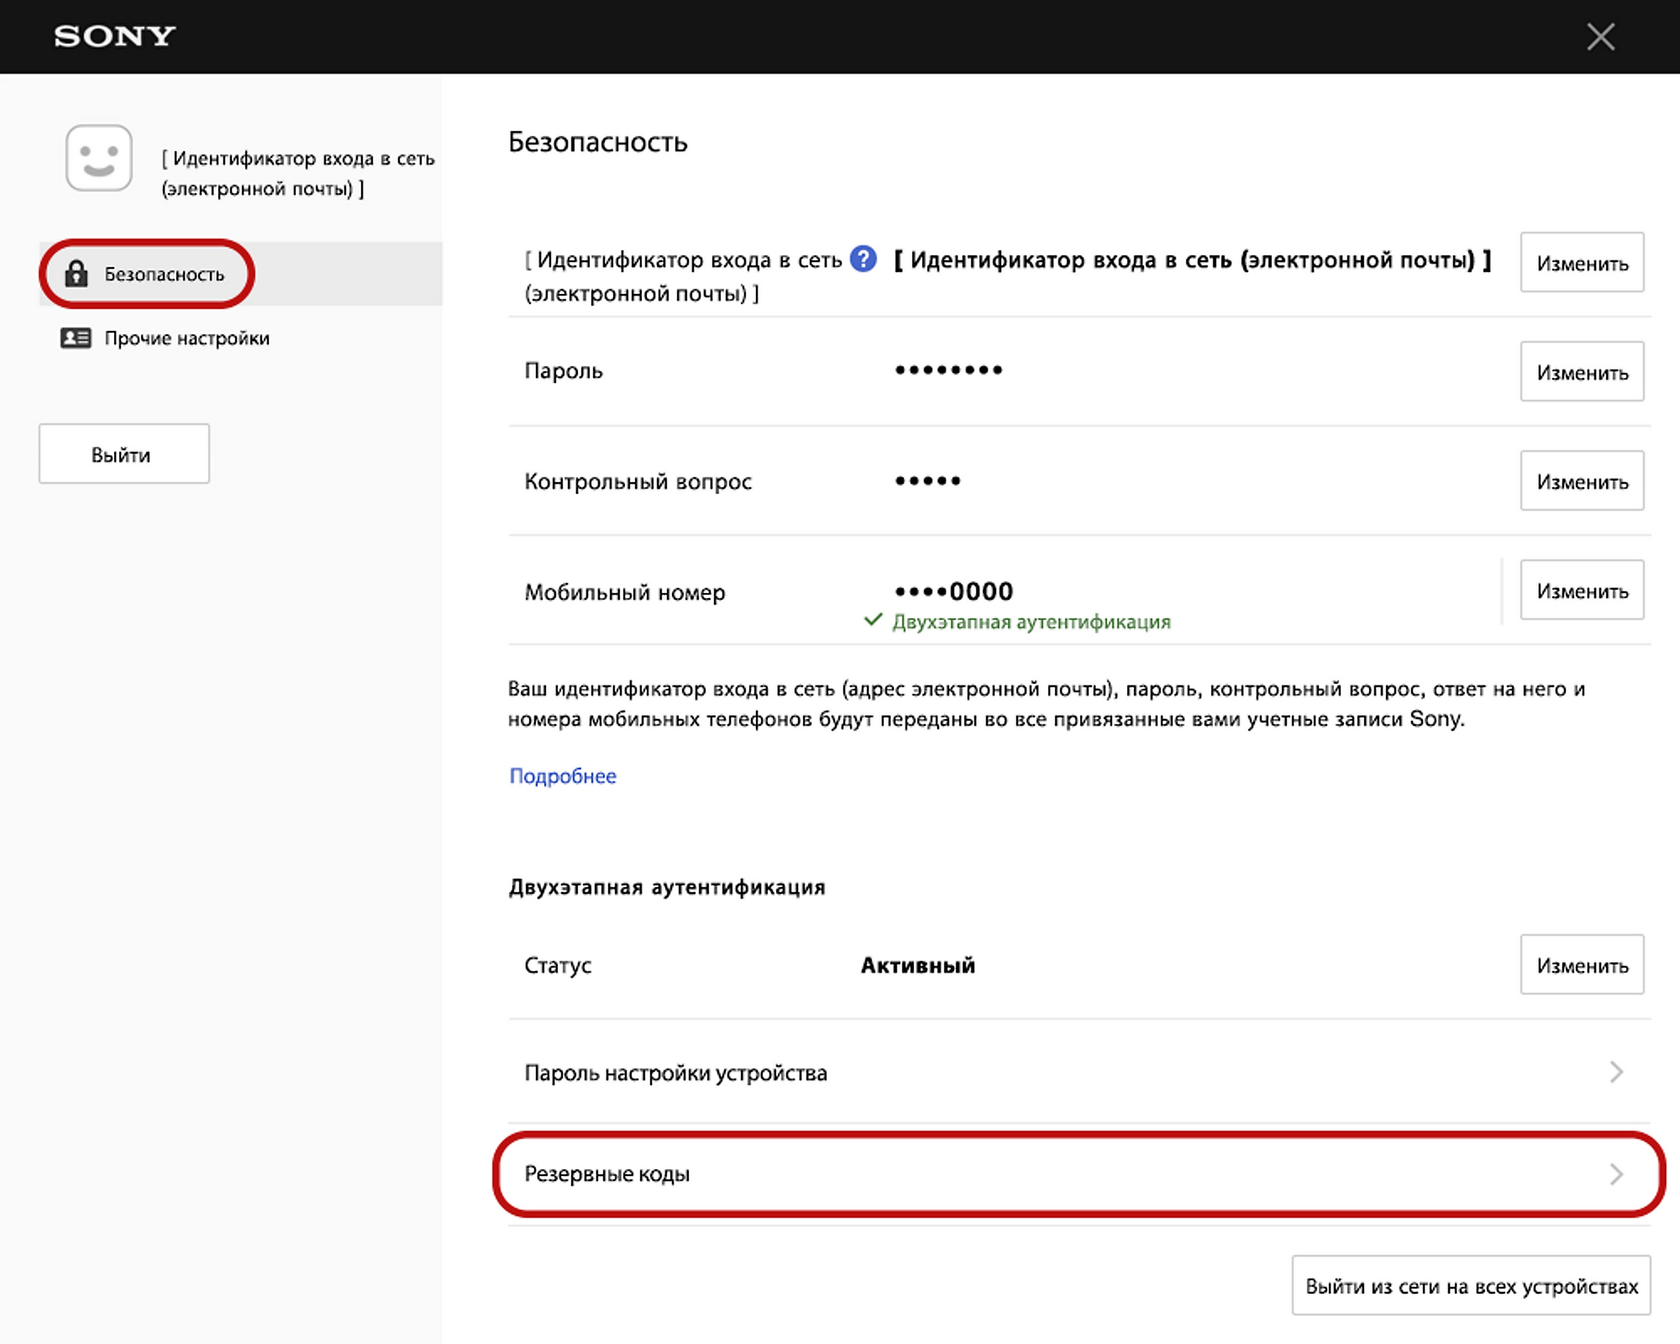Screen dimensions: 1680x1344
Task: Click Изменить for two-step Статус
Action: (x=1582, y=965)
